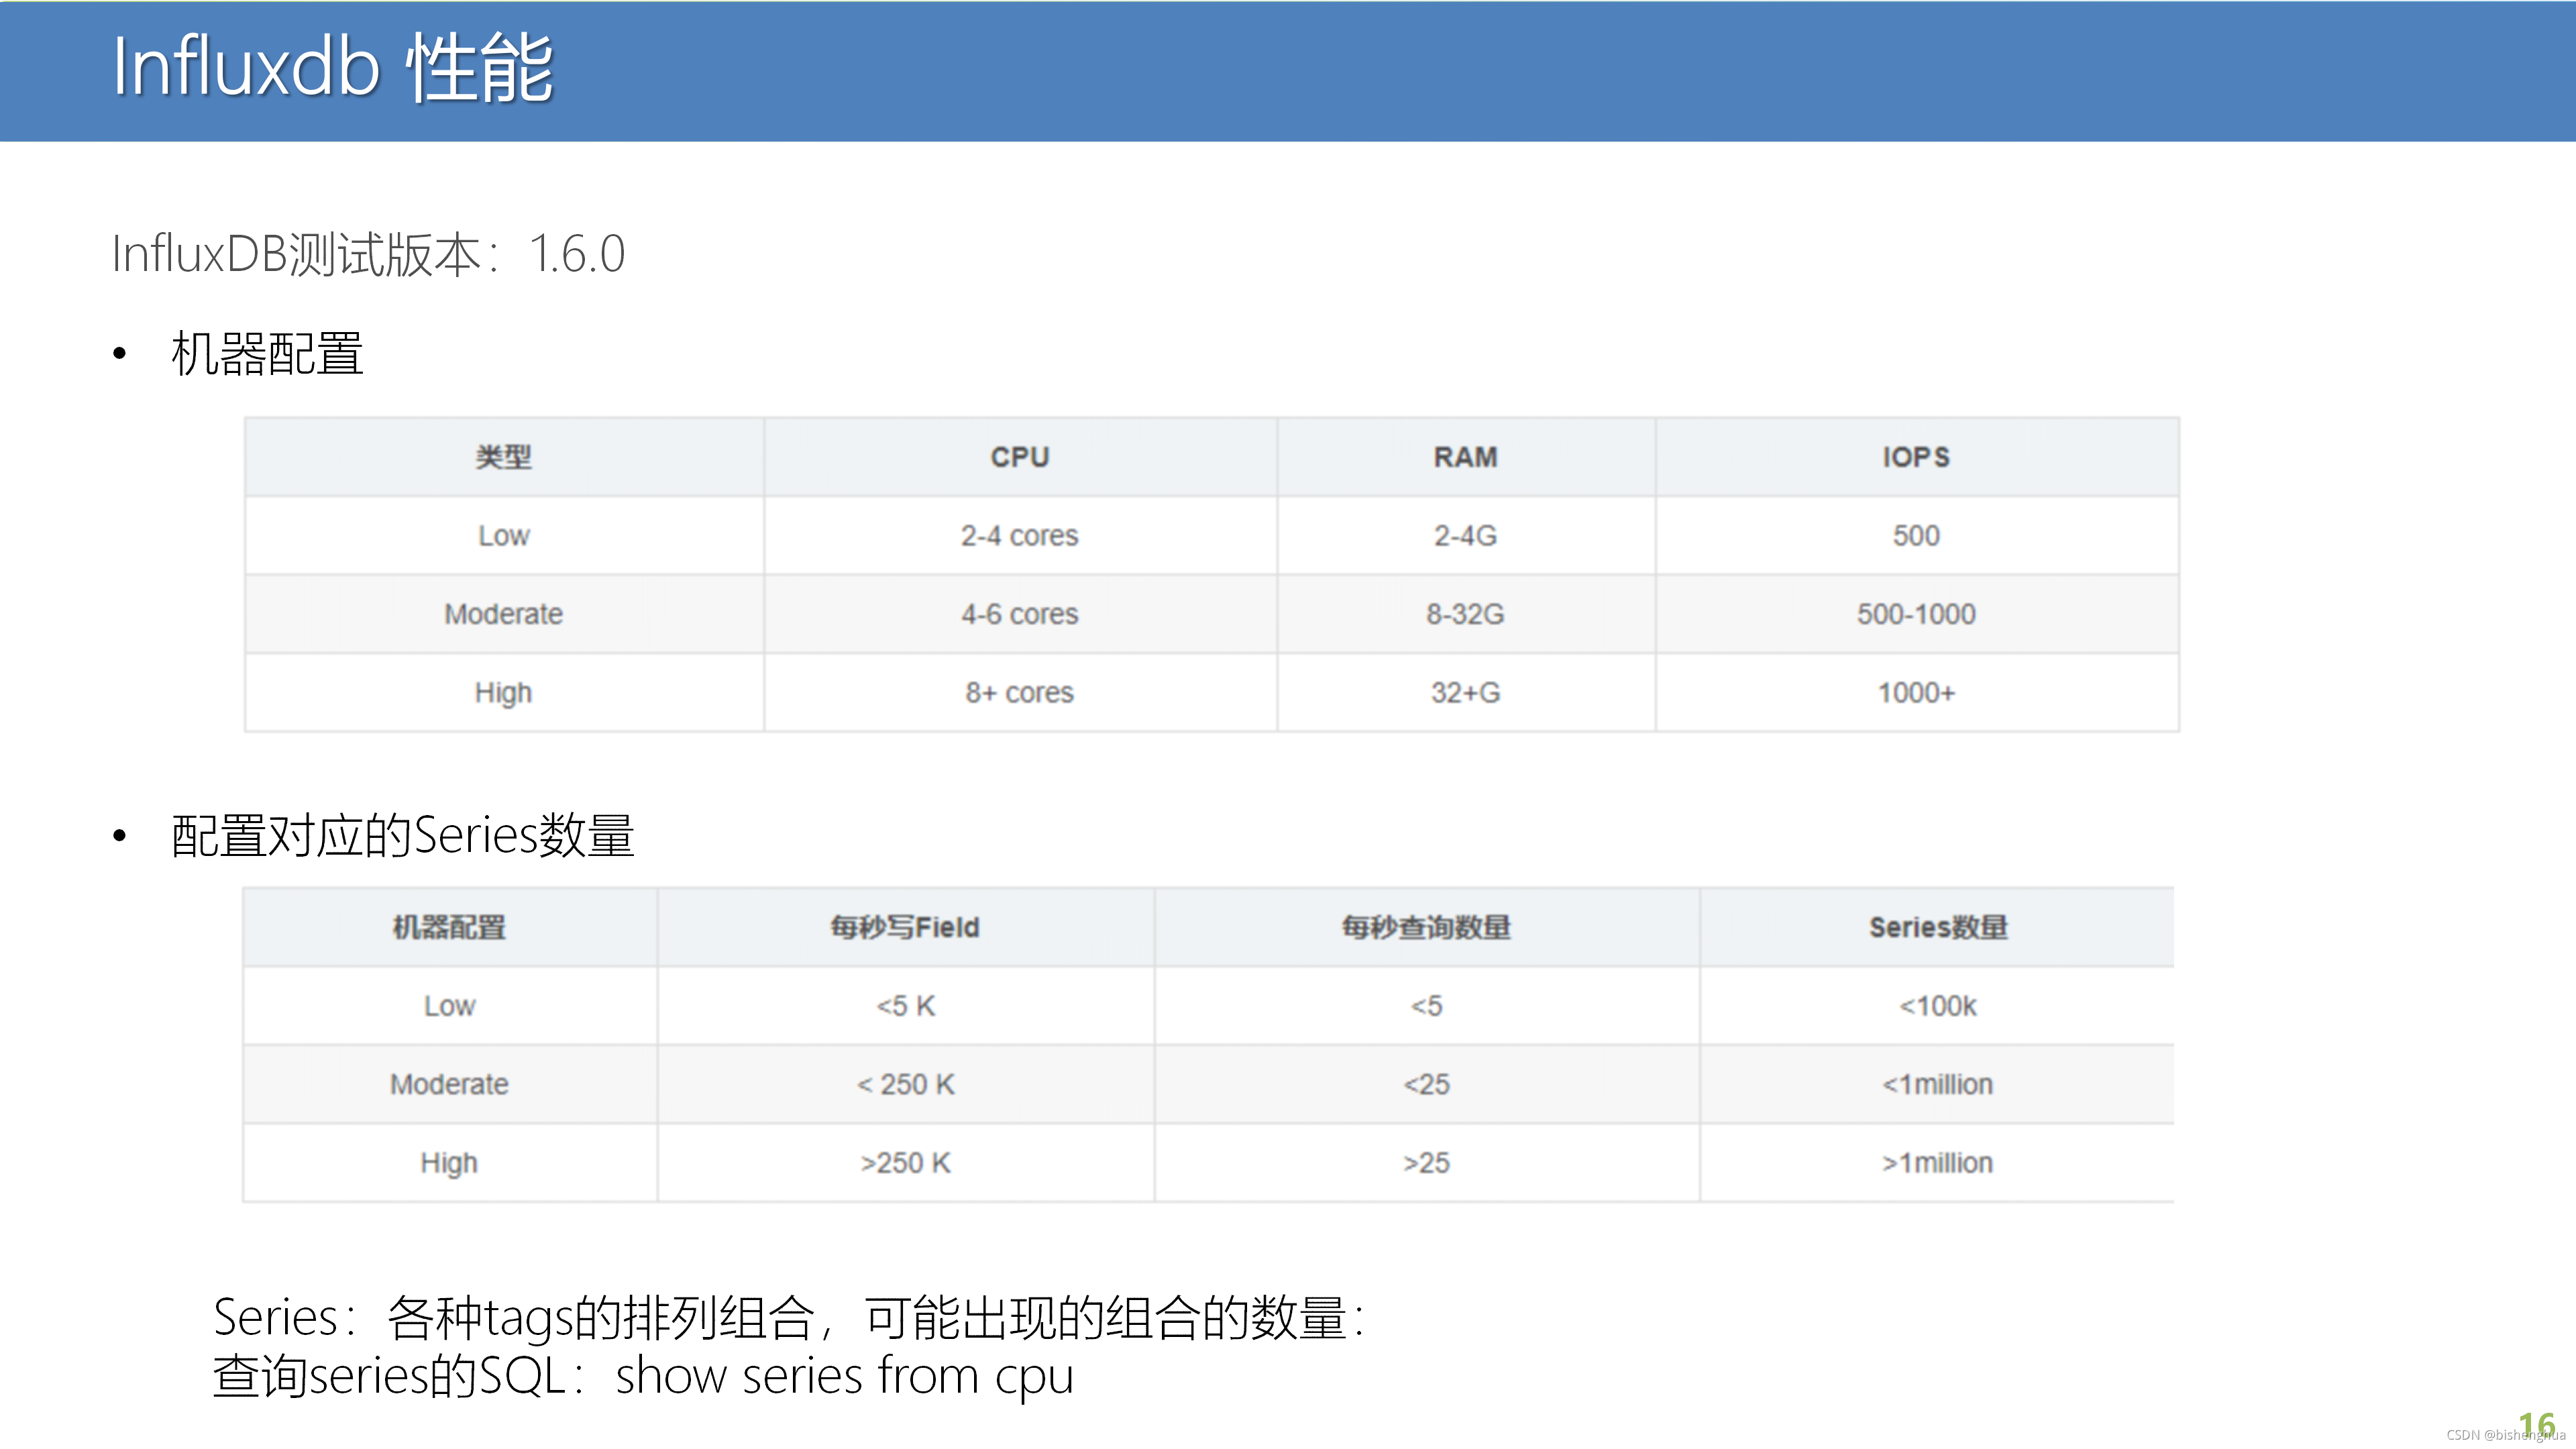
Task: Click the 每秒查询数量 column header
Action: pos(1426,927)
